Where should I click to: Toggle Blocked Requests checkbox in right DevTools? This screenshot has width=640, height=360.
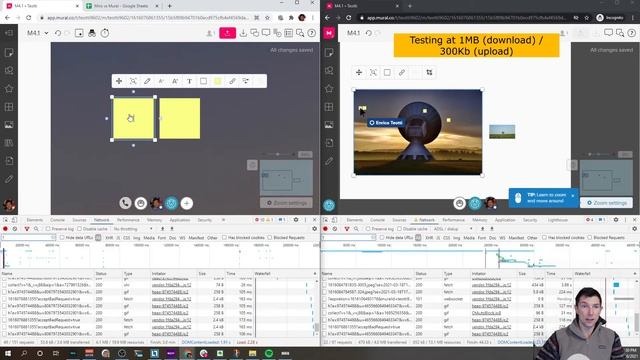tap(590, 238)
